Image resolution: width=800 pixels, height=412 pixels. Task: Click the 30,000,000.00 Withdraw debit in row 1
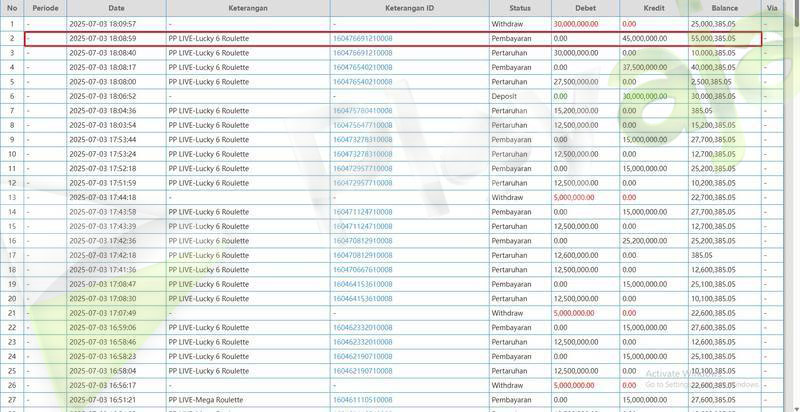[x=576, y=23]
